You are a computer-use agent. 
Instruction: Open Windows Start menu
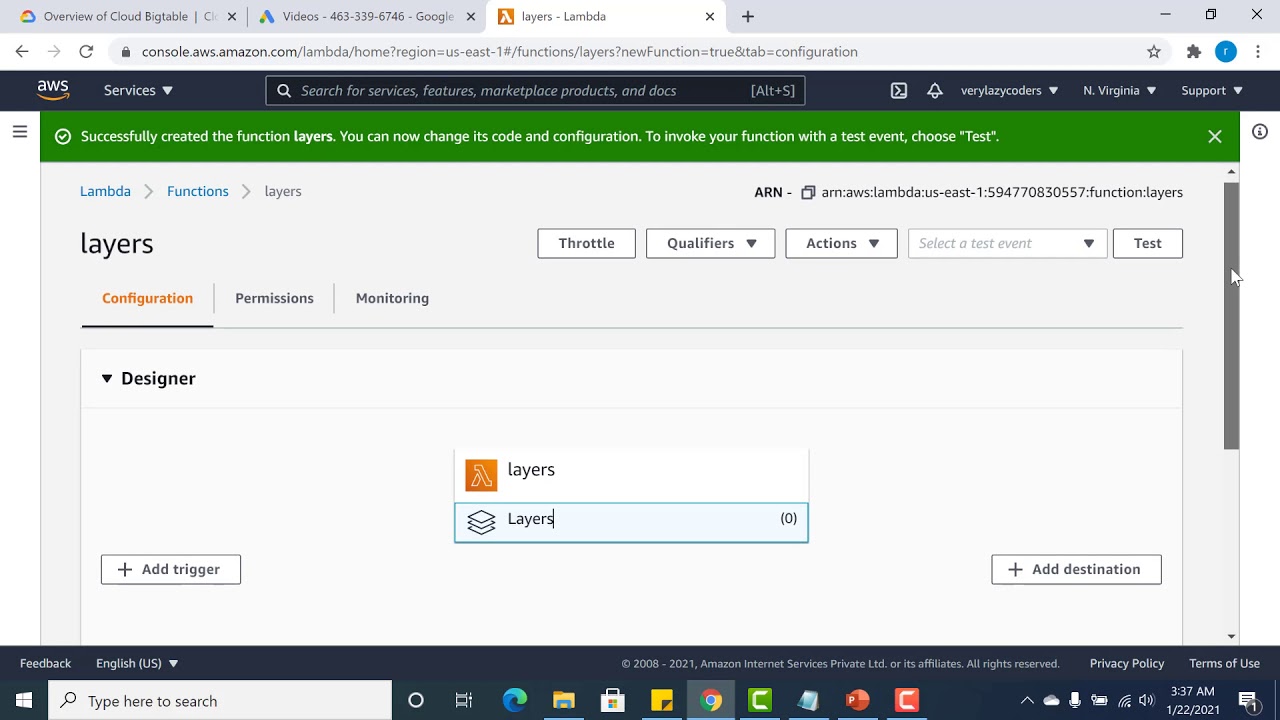(24, 700)
